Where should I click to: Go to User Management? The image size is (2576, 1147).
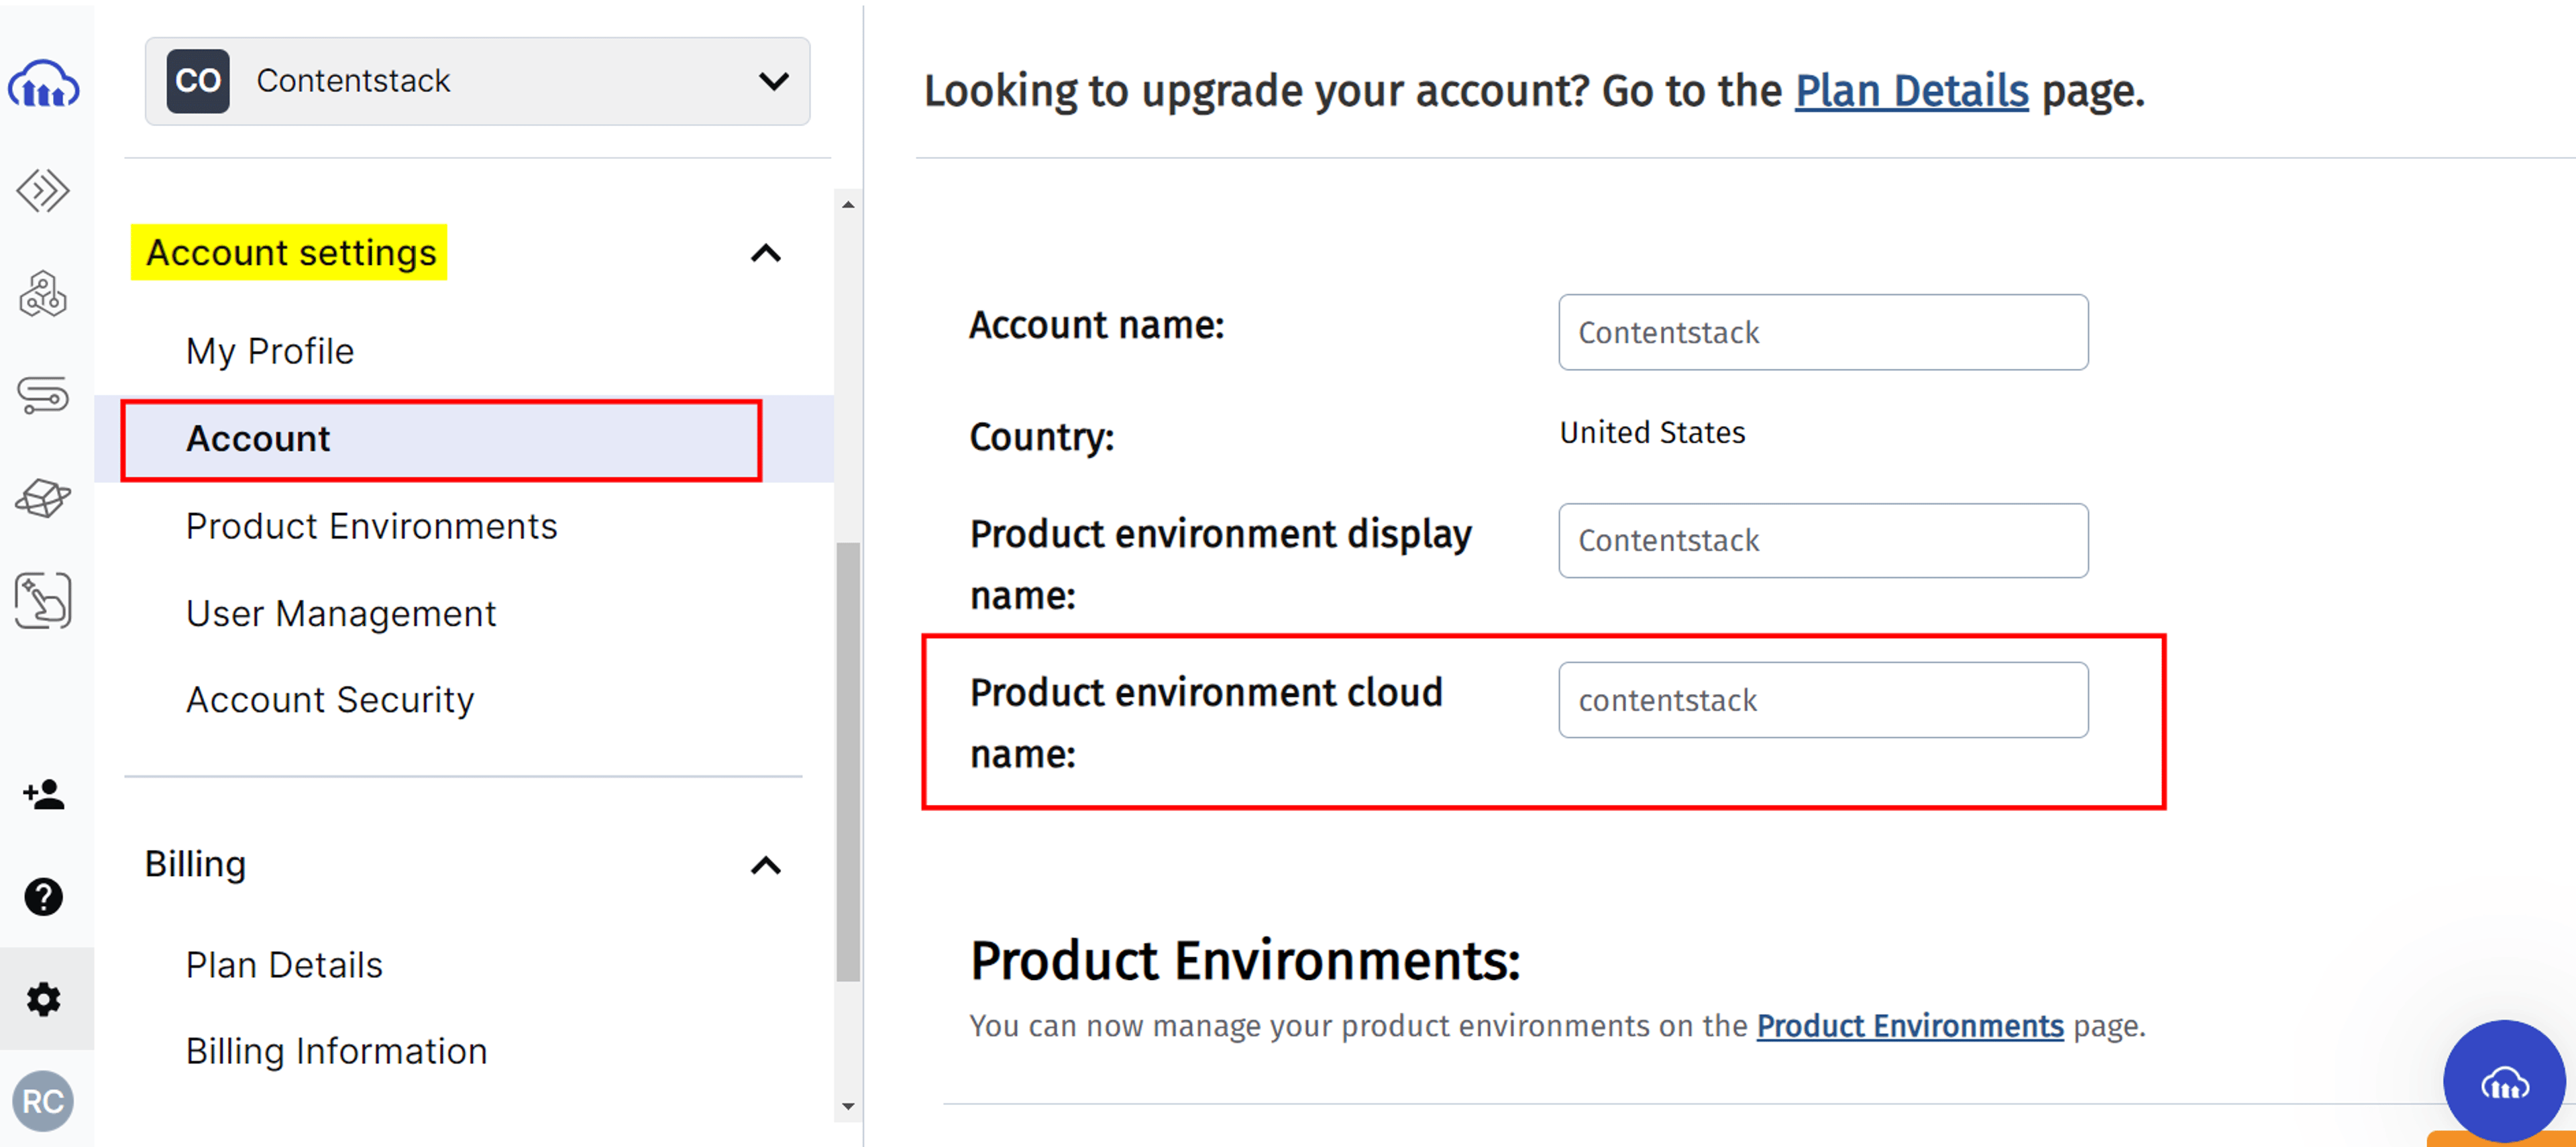[x=341, y=613]
